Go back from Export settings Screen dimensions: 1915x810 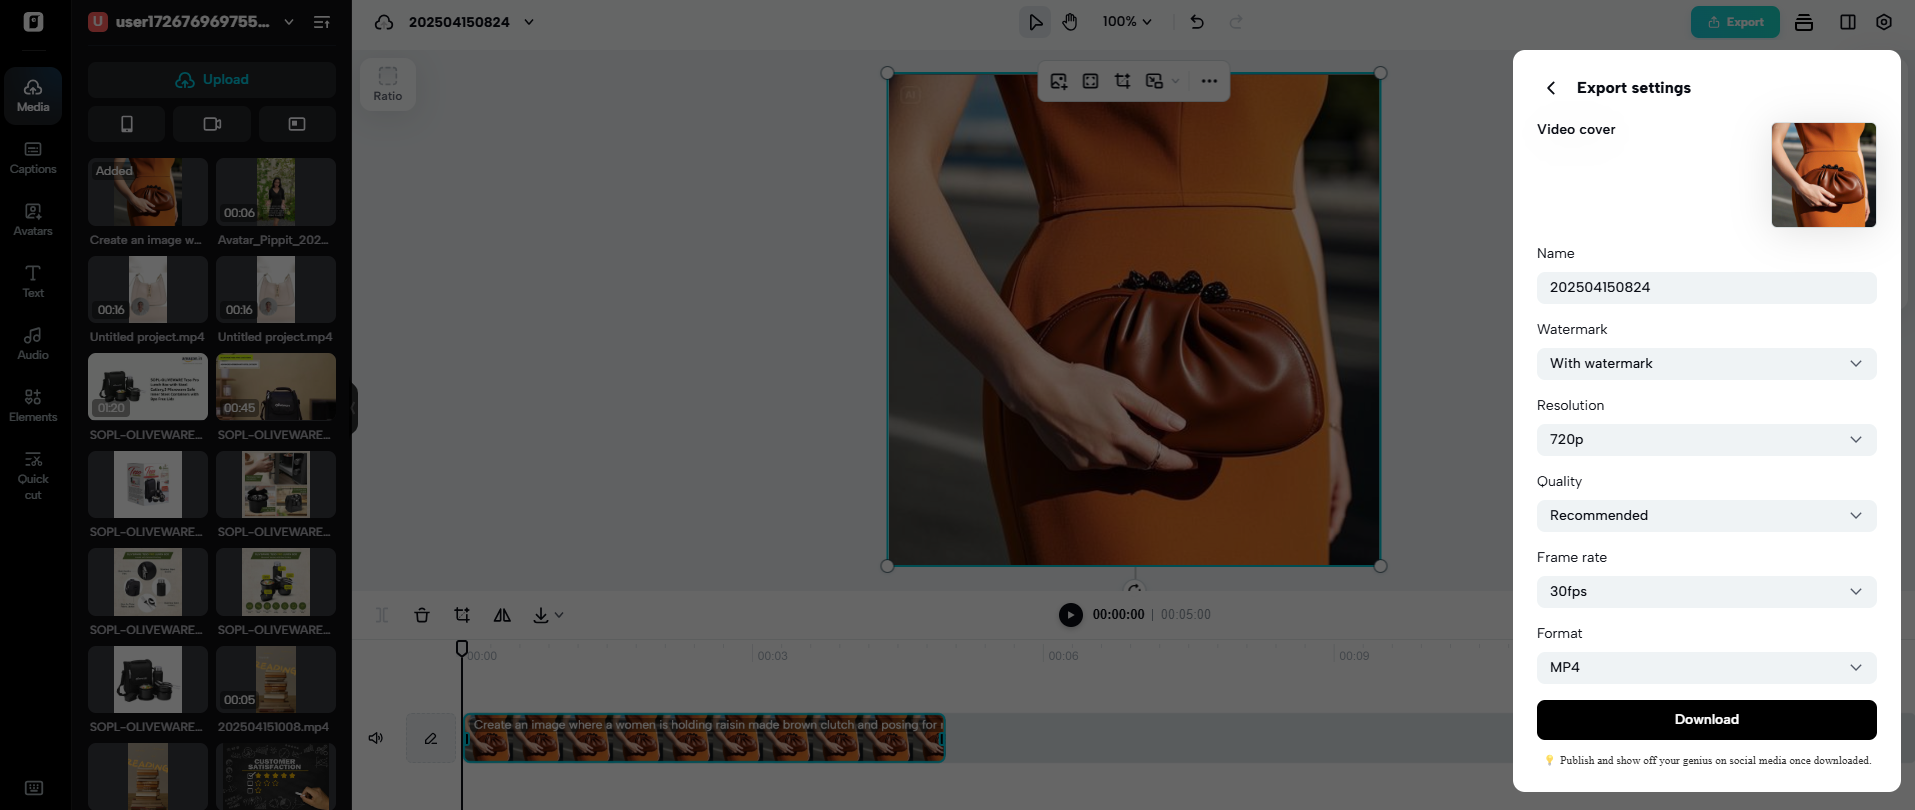pos(1551,88)
